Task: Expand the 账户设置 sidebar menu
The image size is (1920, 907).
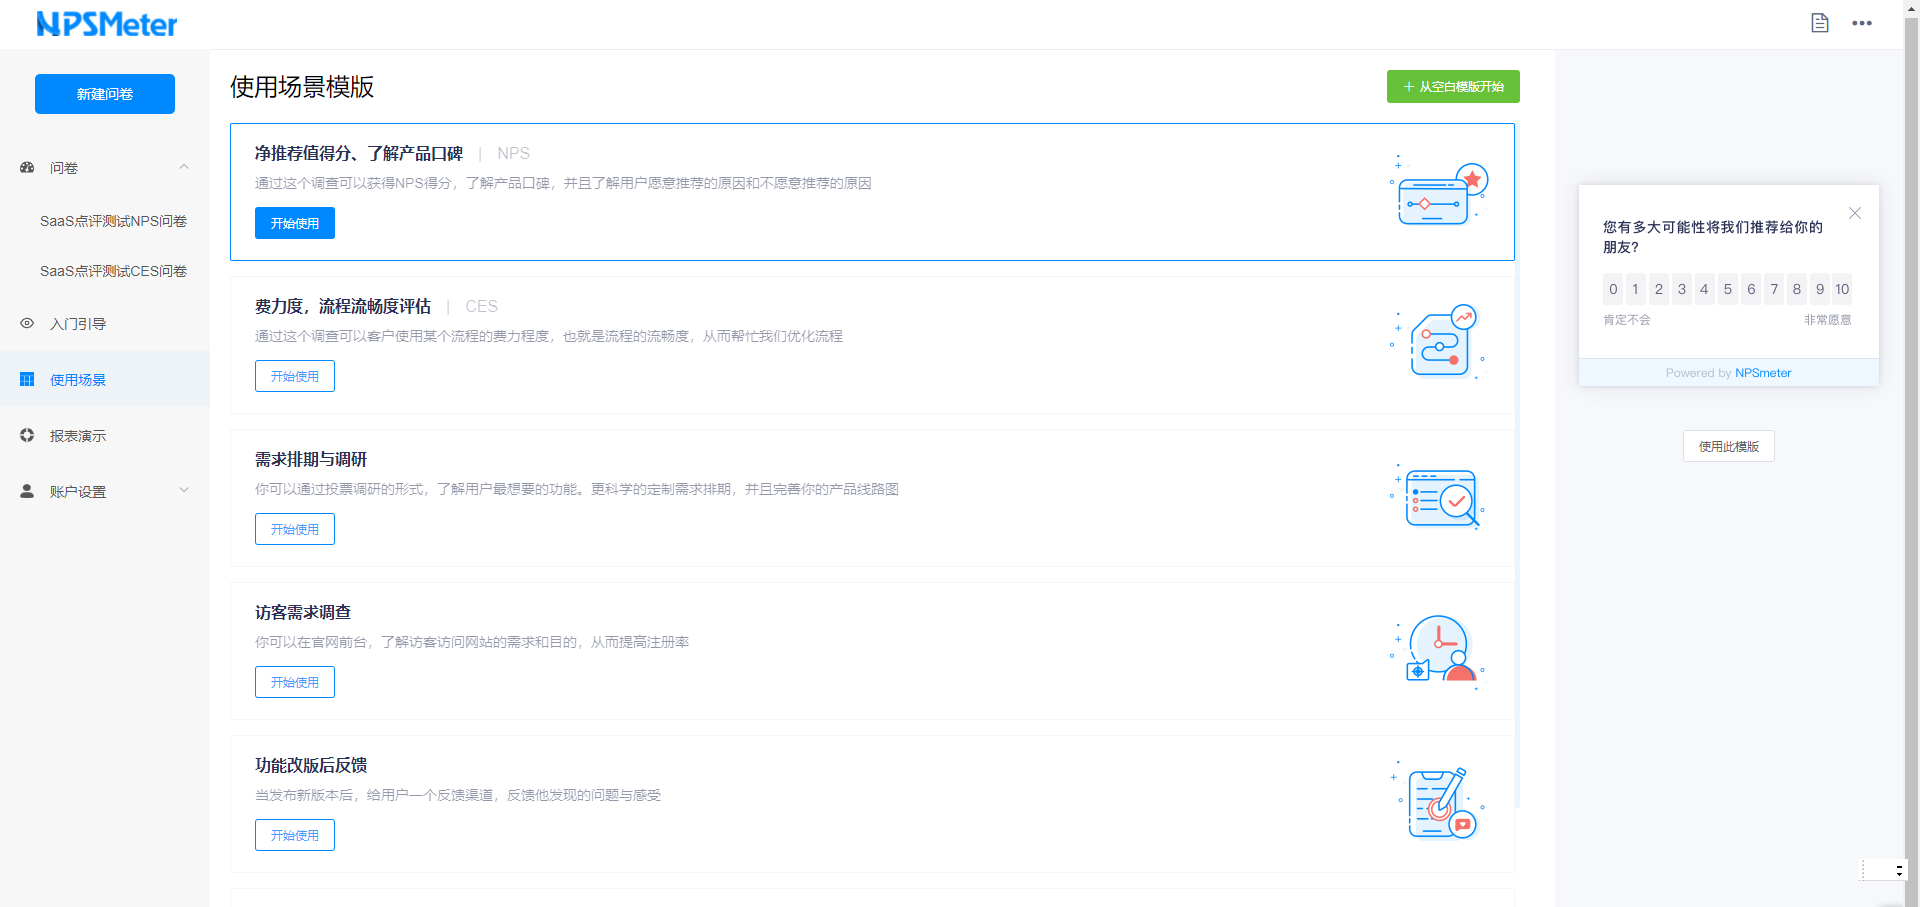Action: tap(184, 490)
